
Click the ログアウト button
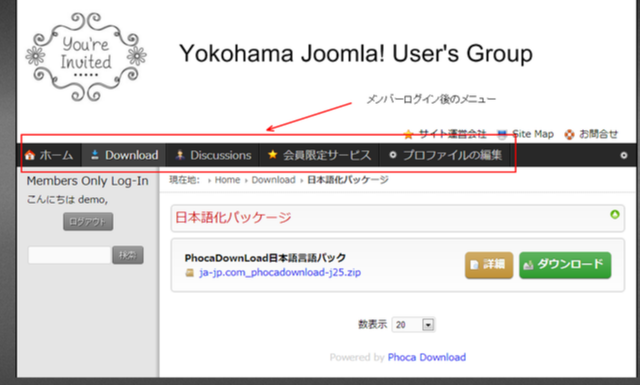point(88,222)
